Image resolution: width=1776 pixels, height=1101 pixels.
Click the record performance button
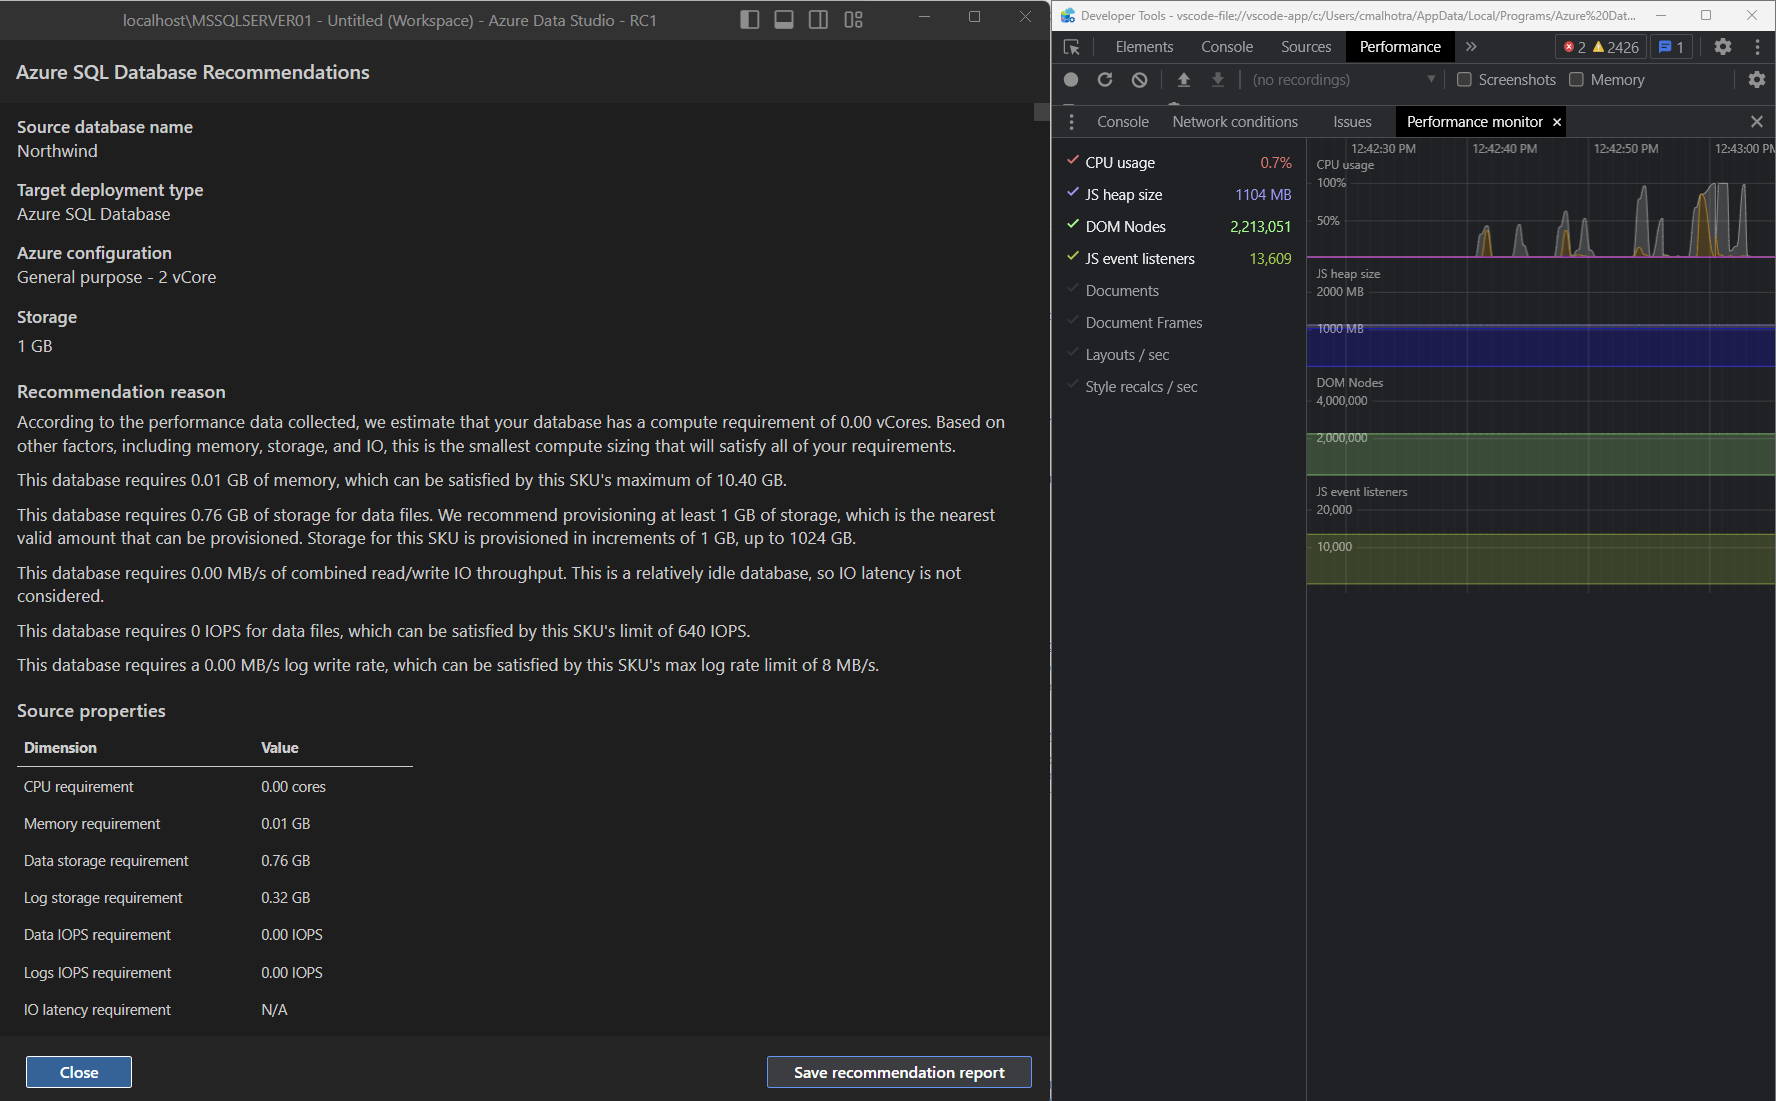1070,80
